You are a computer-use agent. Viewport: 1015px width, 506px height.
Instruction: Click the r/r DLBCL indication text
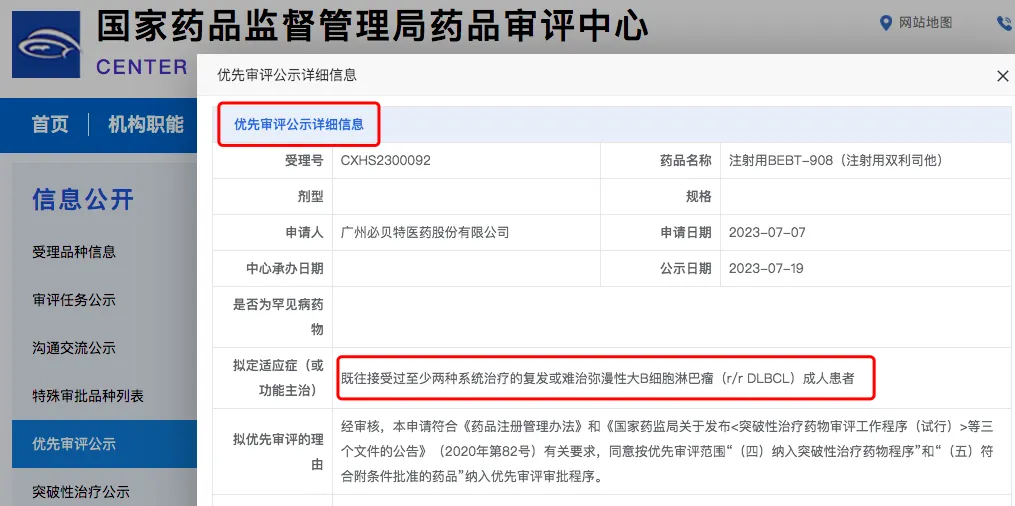coord(598,378)
